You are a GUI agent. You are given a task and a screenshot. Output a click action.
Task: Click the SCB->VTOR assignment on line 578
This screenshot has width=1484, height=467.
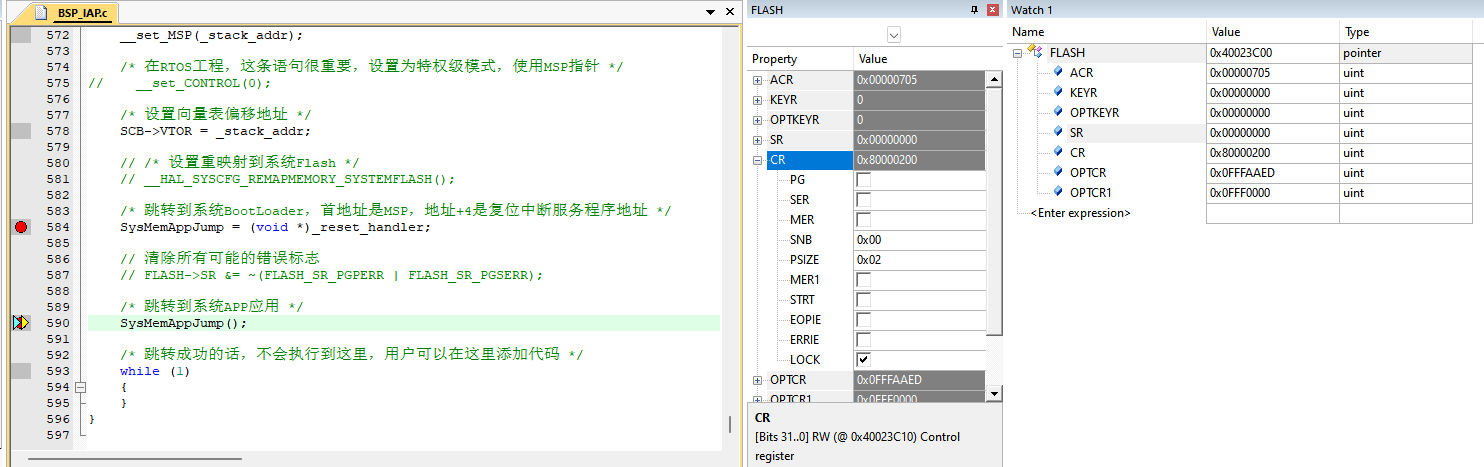(x=215, y=131)
